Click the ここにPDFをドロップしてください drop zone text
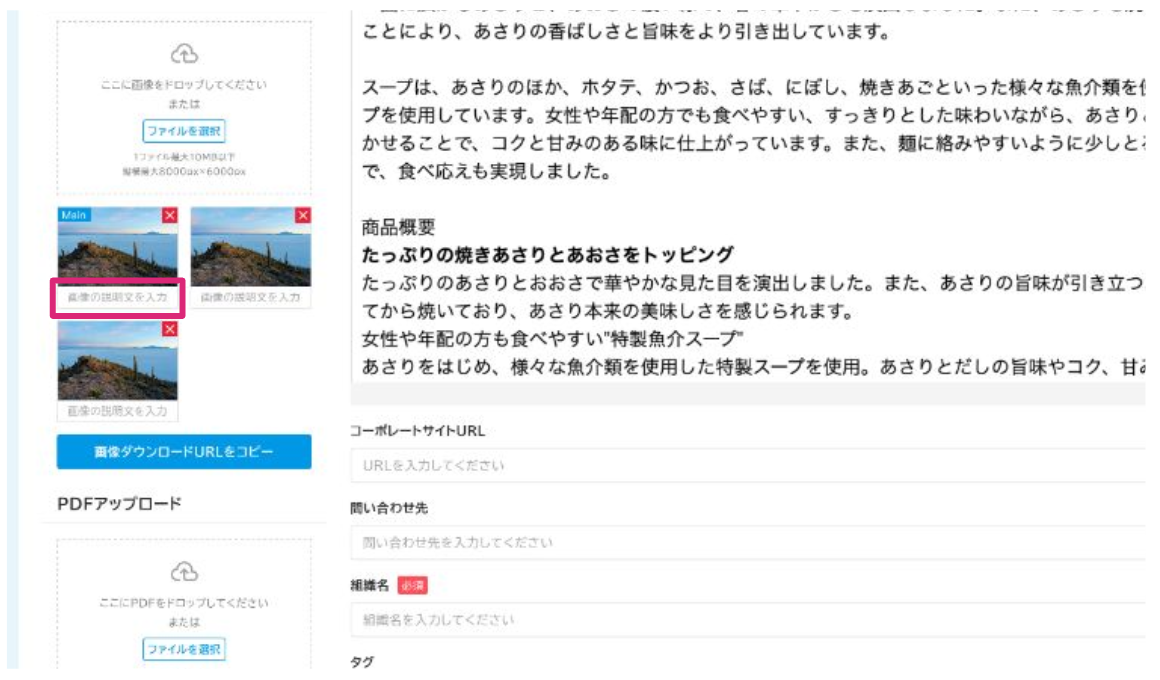 (x=184, y=603)
